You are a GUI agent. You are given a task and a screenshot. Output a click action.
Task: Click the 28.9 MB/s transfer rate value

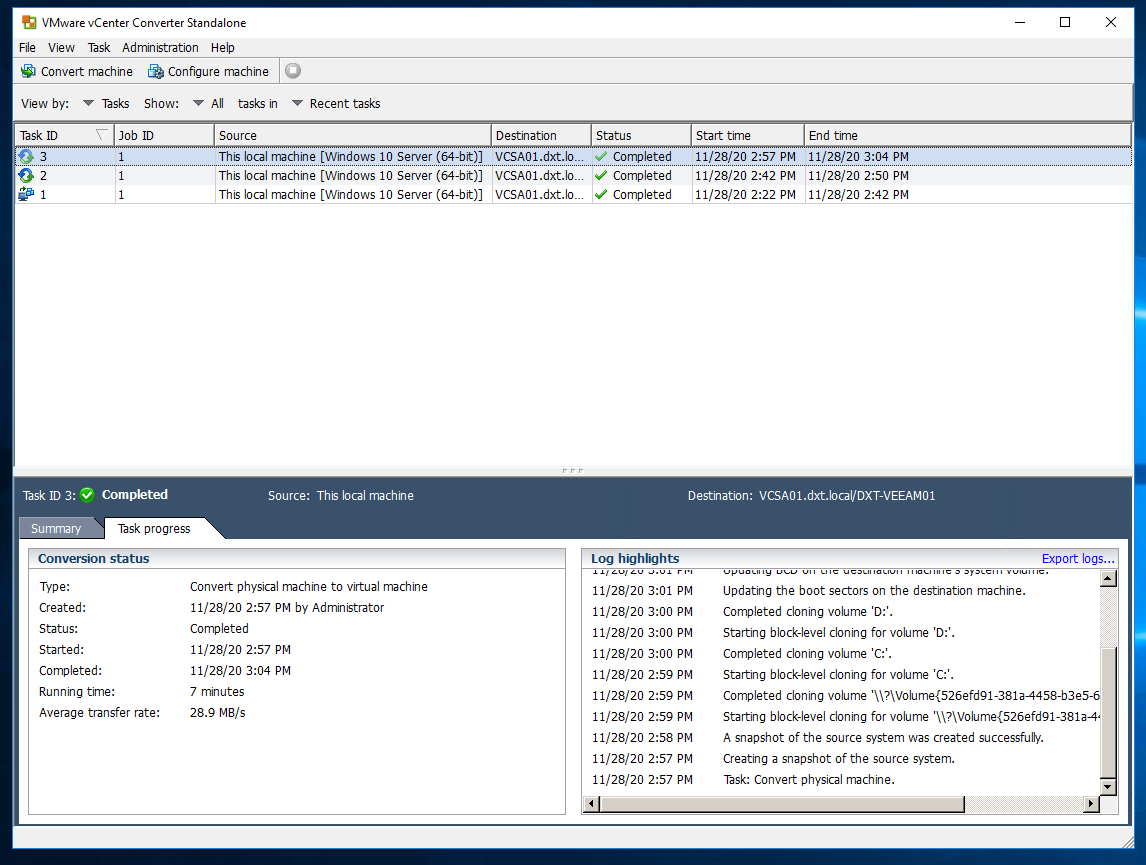(x=218, y=712)
